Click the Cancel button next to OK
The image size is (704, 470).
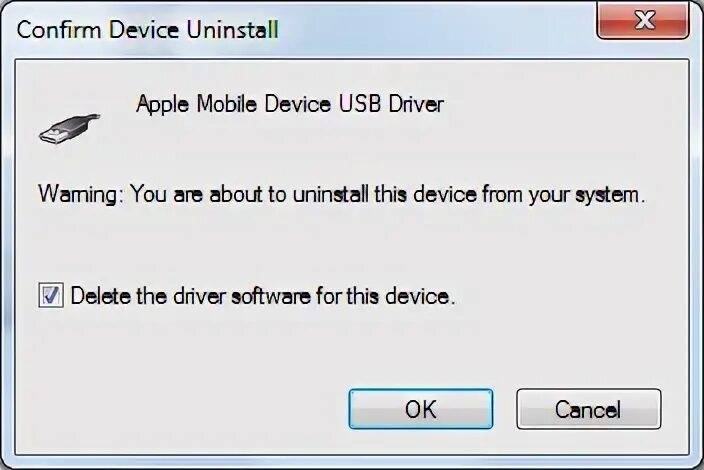(x=589, y=409)
